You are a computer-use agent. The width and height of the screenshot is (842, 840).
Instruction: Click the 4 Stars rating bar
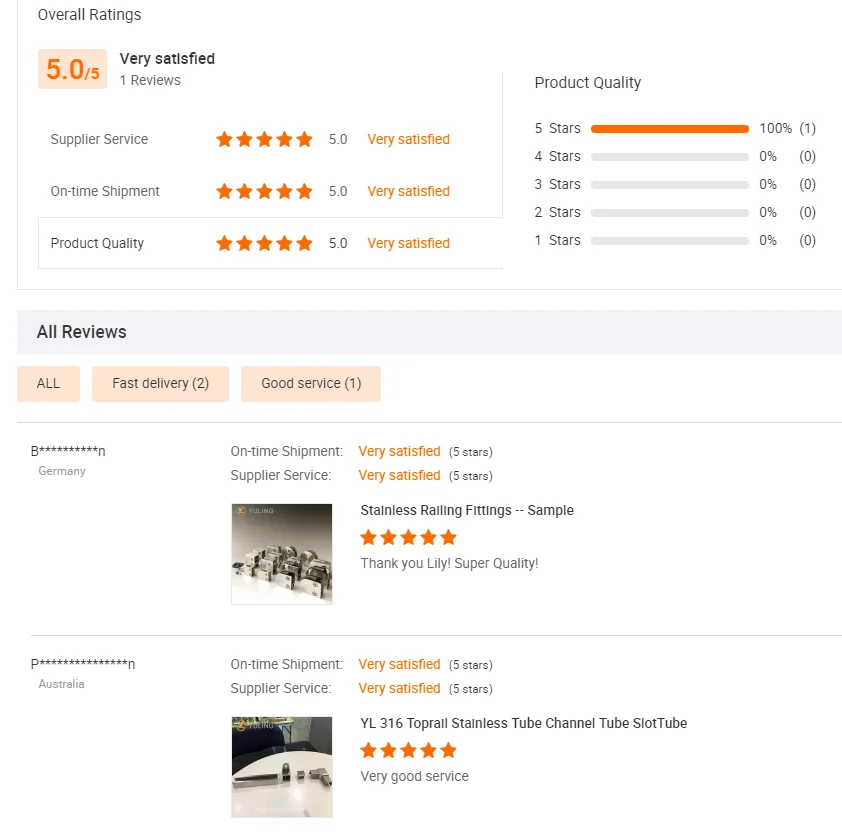669,157
